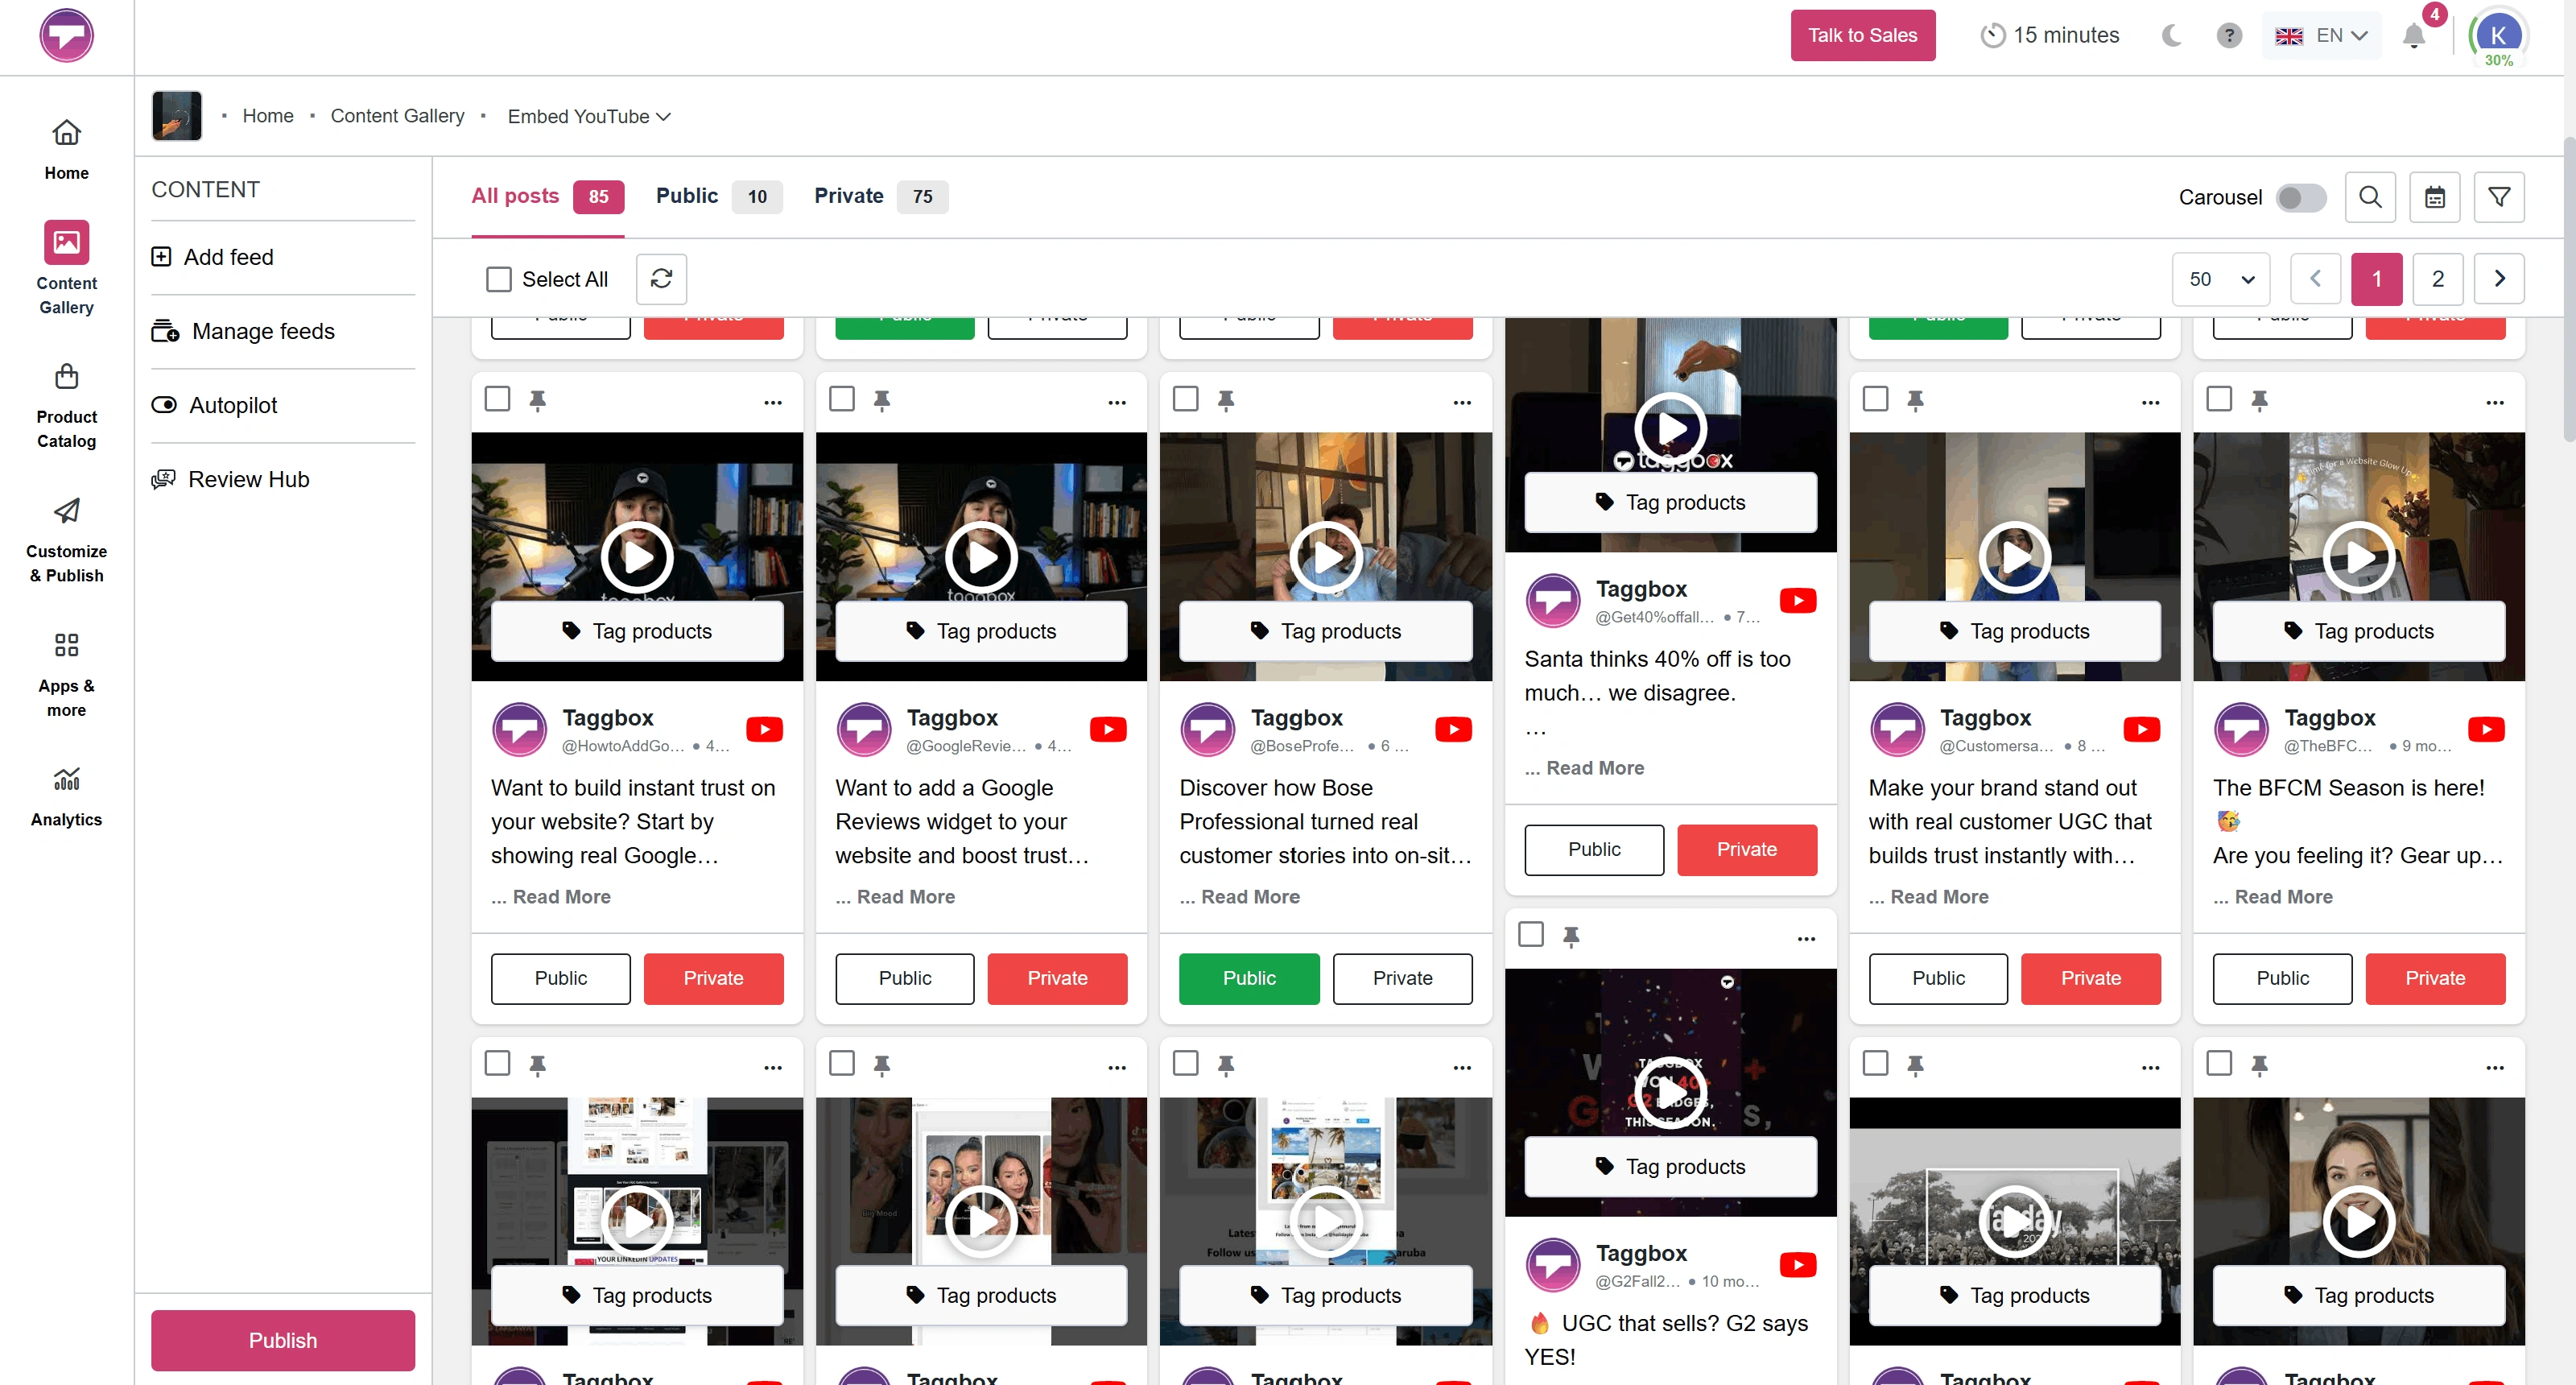Open the 50 per page dropdown
The image size is (2576, 1385).
tap(2221, 279)
